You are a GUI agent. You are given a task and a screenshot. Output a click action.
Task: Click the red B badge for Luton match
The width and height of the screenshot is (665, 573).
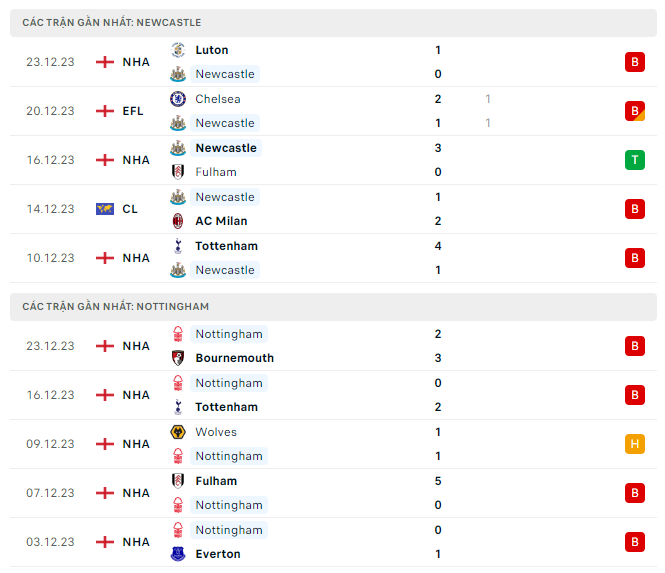pyautogui.click(x=635, y=62)
